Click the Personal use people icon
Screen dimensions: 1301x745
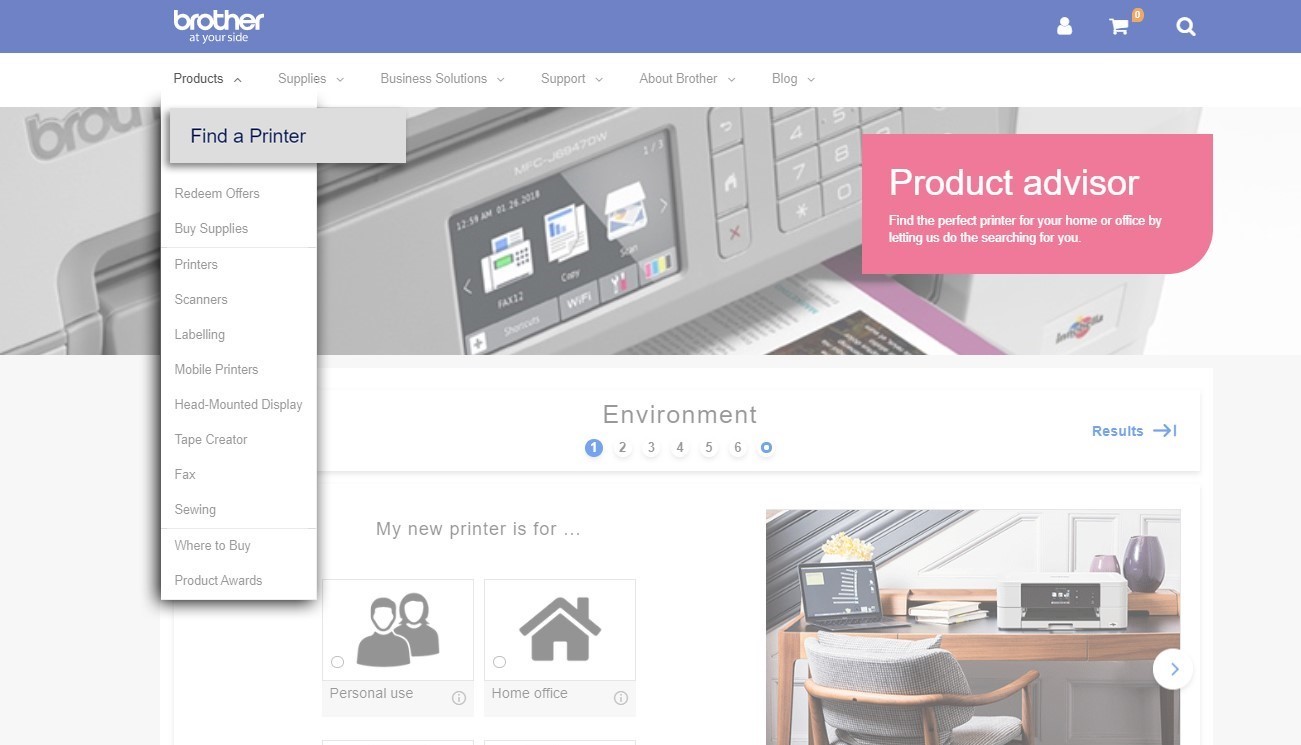coord(398,630)
